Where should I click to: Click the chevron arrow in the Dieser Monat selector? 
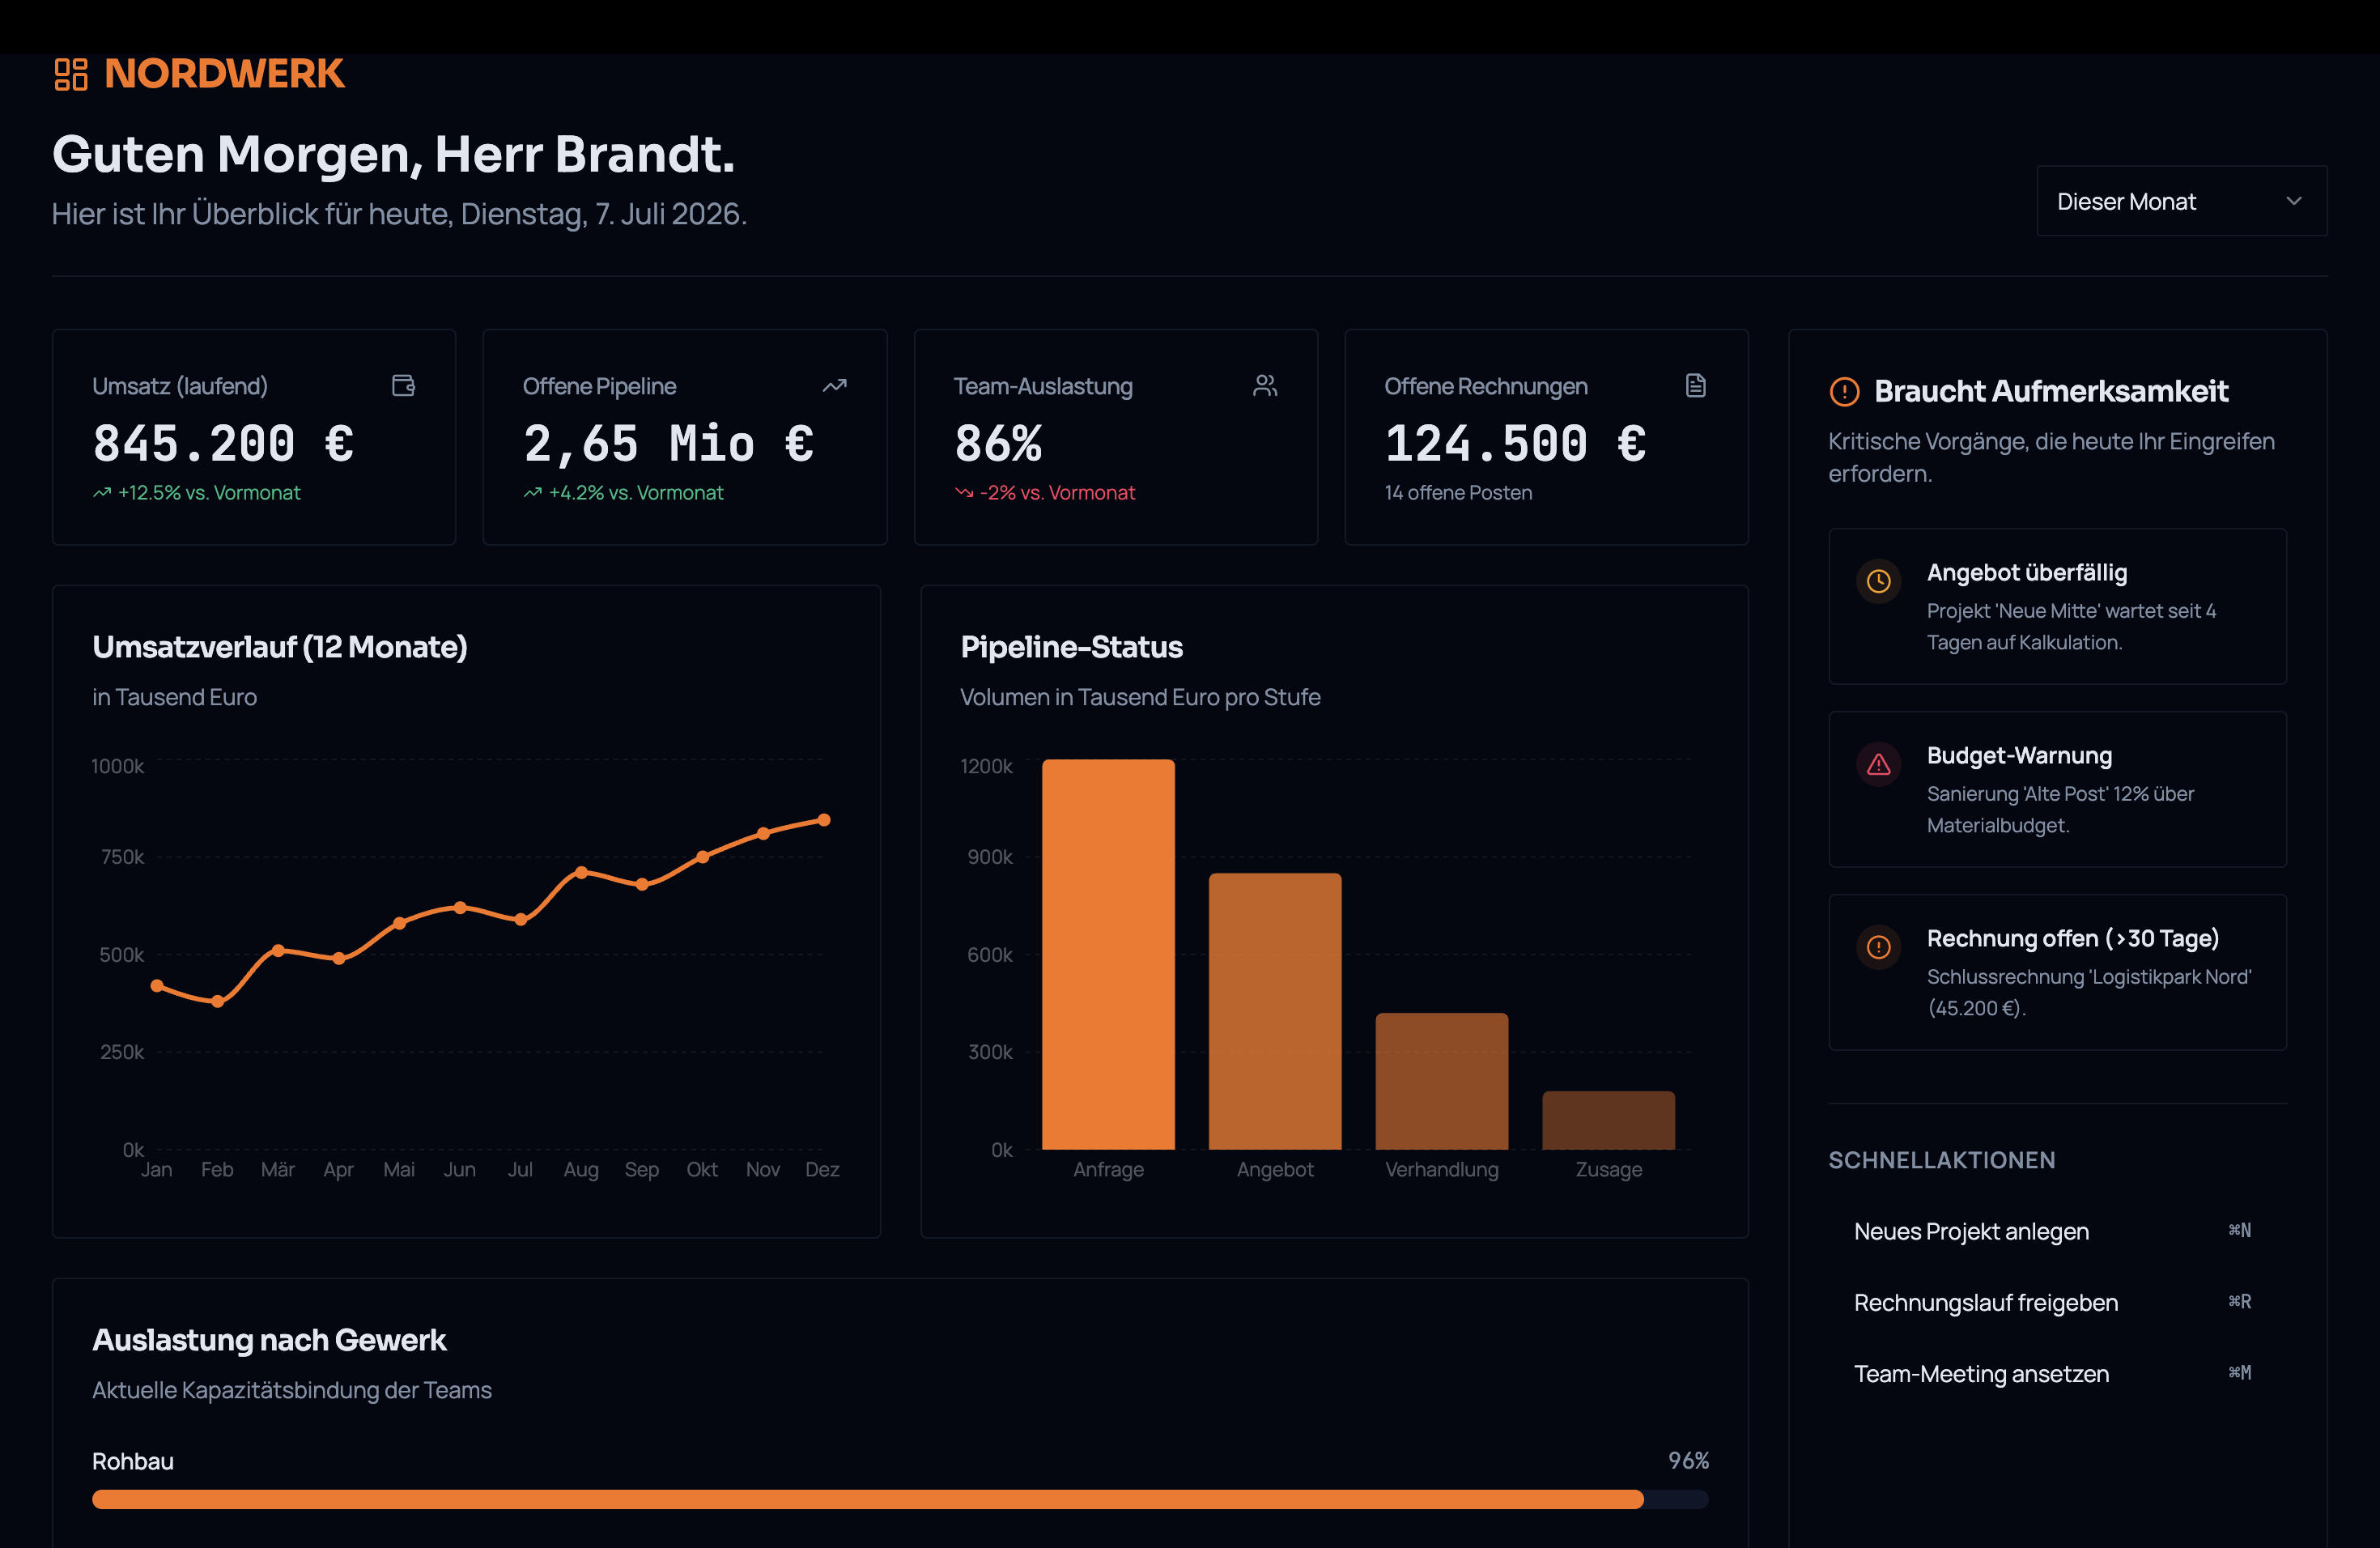[2294, 201]
